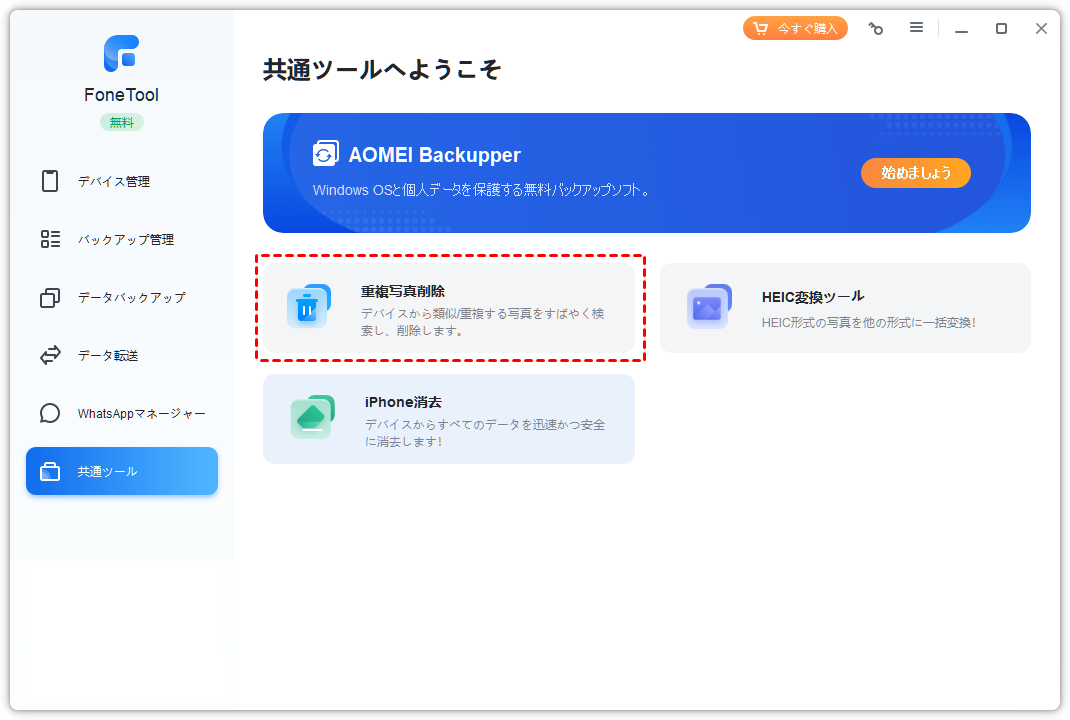This screenshot has width=1070, height=720.
Task: Click the 重複写真削除 trash can icon
Action: (308, 307)
